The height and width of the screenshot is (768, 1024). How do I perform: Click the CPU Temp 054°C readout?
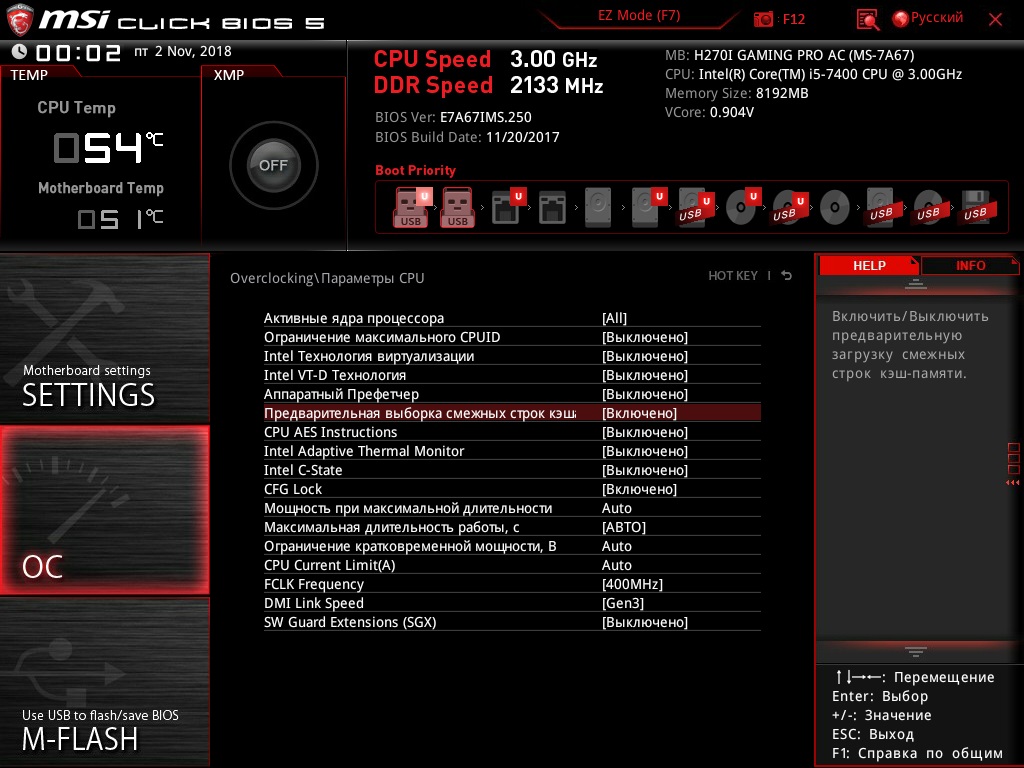point(107,147)
